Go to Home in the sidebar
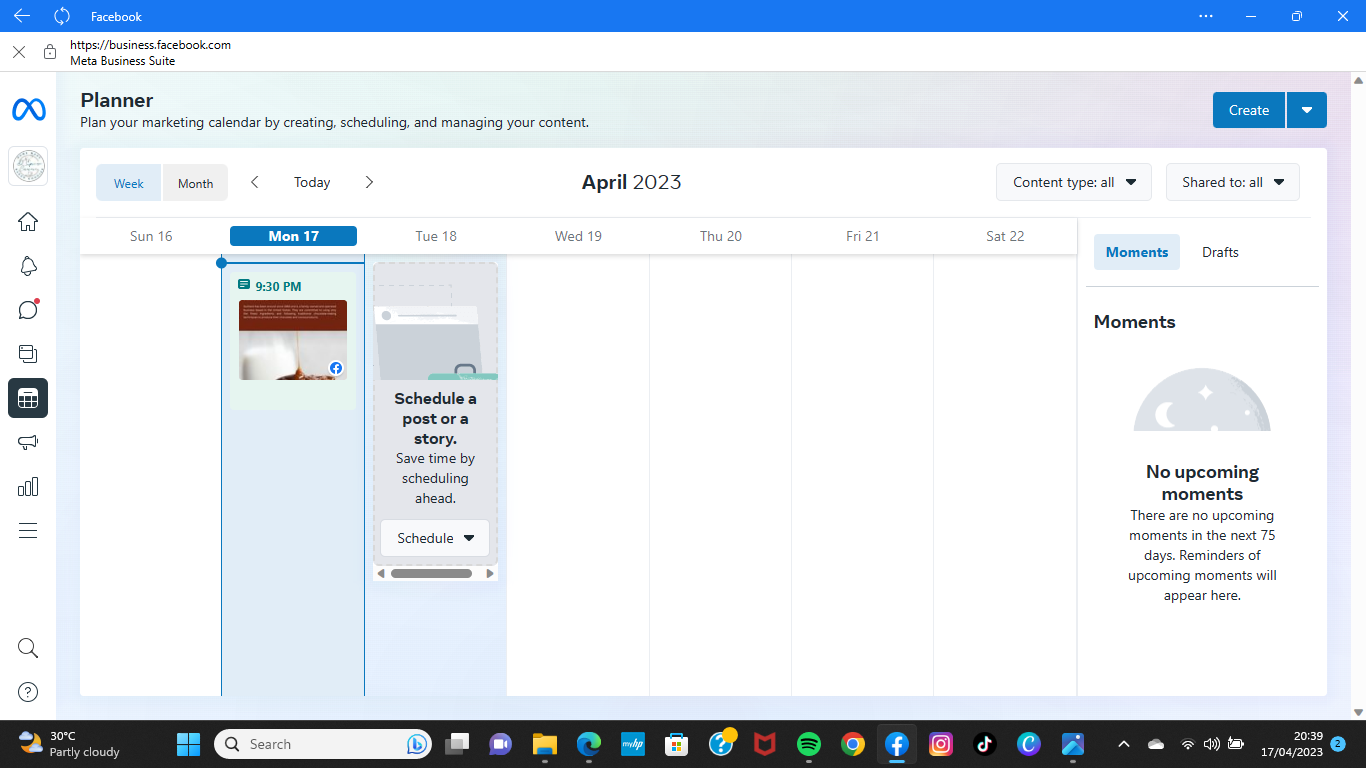This screenshot has height=768, width=1366. point(28,222)
